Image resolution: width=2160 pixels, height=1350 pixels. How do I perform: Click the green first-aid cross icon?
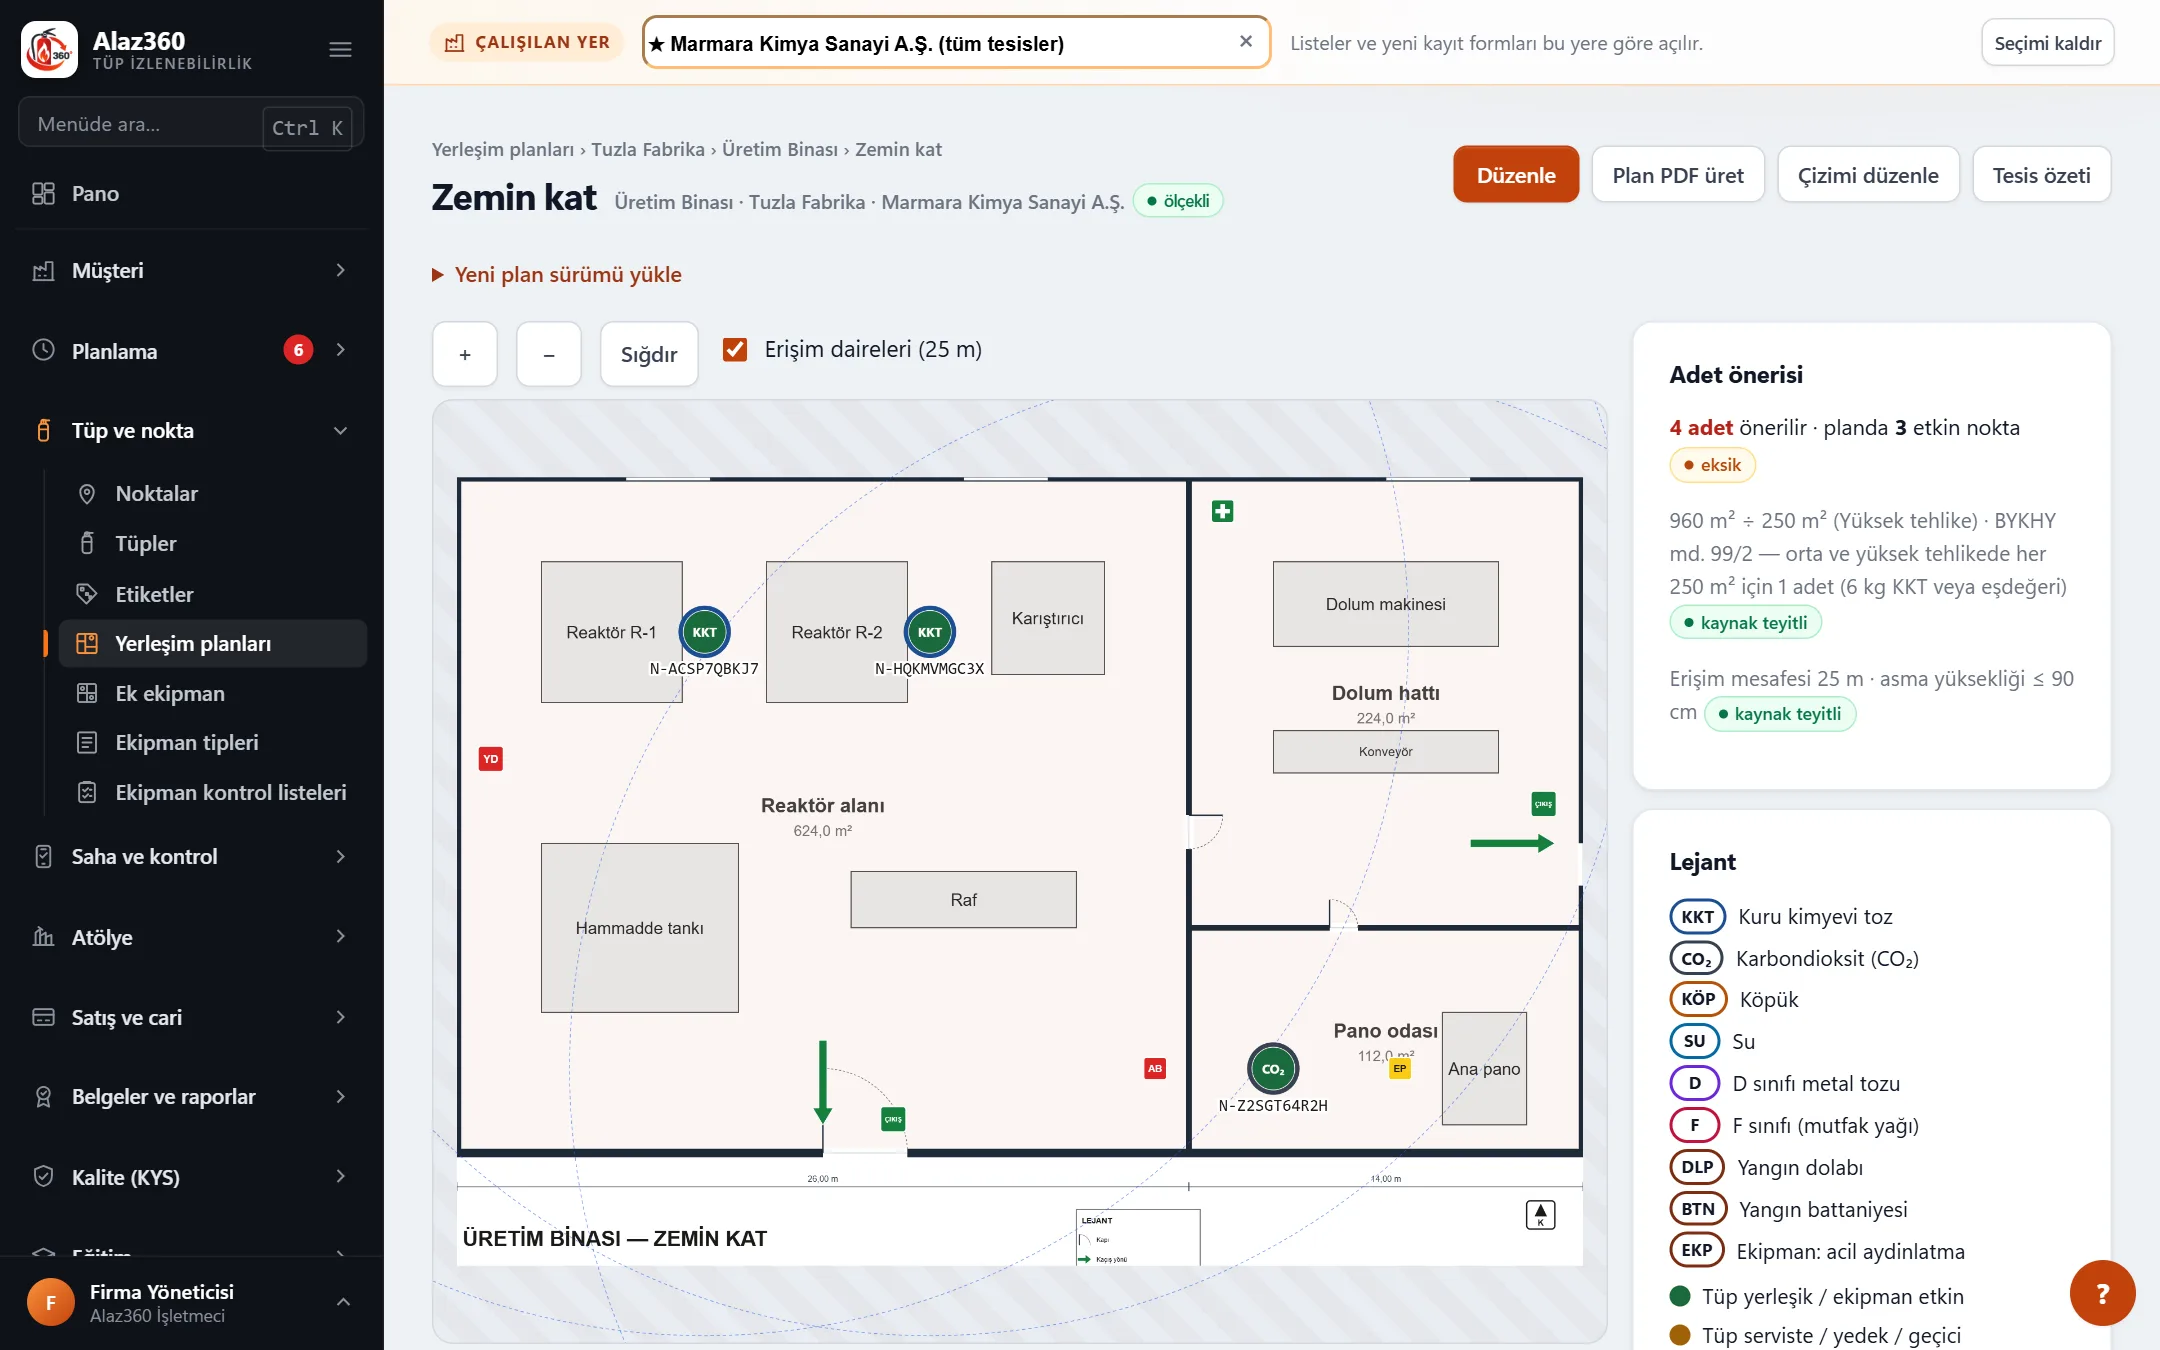click(x=1222, y=512)
